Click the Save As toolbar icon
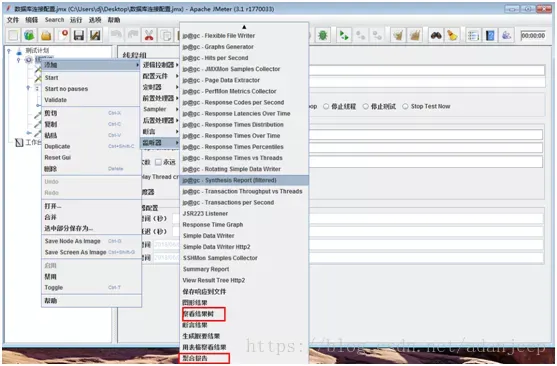This screenshot has width=557, height=366. point(94,35)
